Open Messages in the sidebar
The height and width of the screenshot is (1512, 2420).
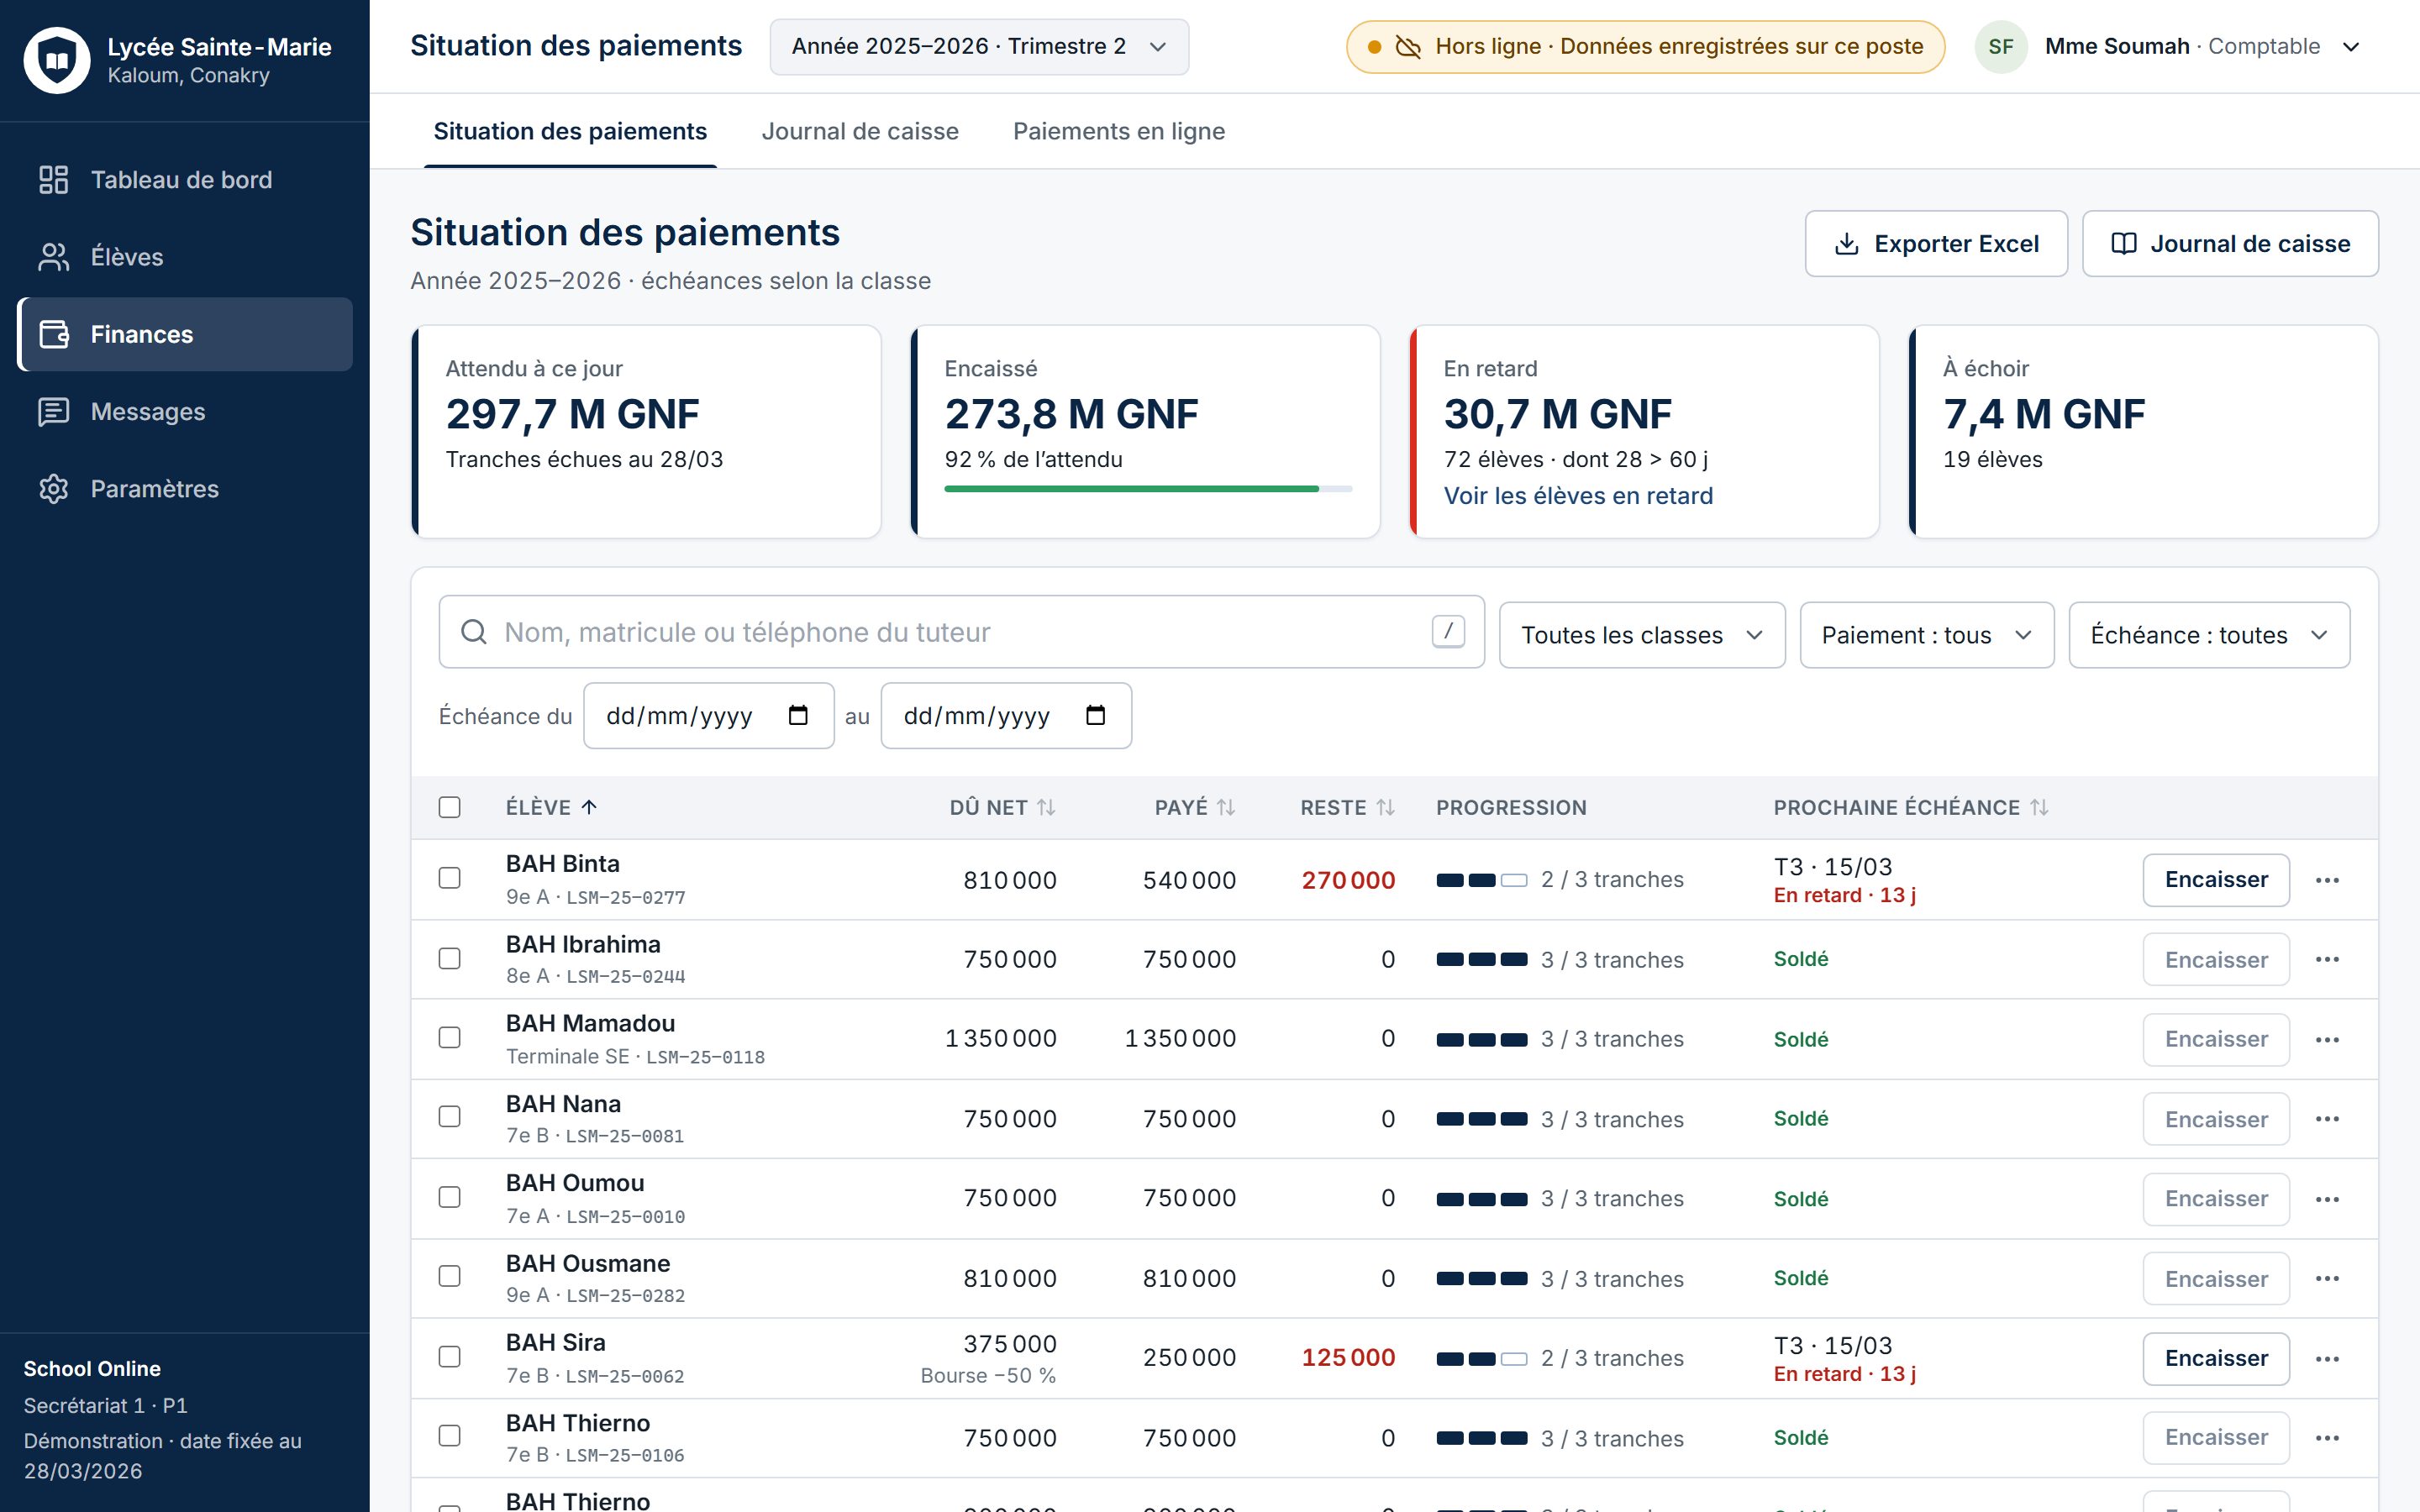pyautogui.click(x=185, y=411)
